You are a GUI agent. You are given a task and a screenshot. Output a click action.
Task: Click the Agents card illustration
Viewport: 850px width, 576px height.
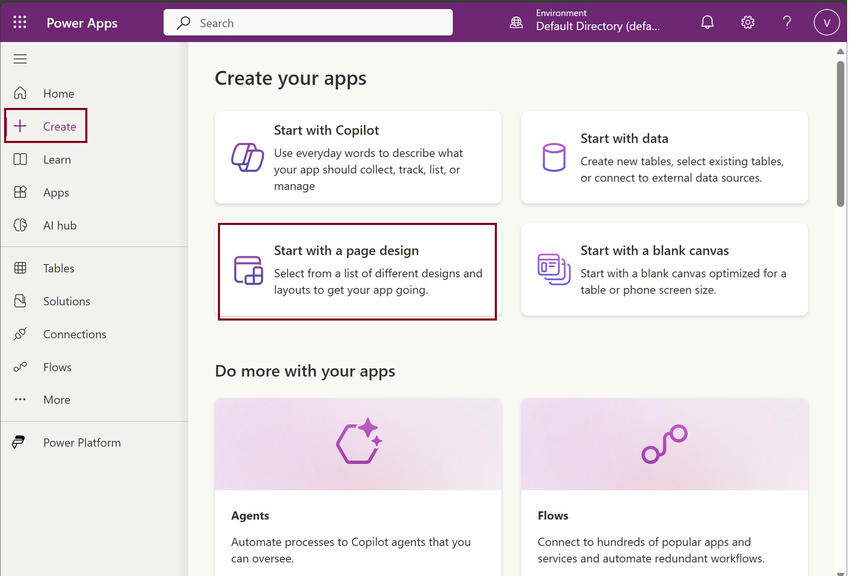(358, 443)
